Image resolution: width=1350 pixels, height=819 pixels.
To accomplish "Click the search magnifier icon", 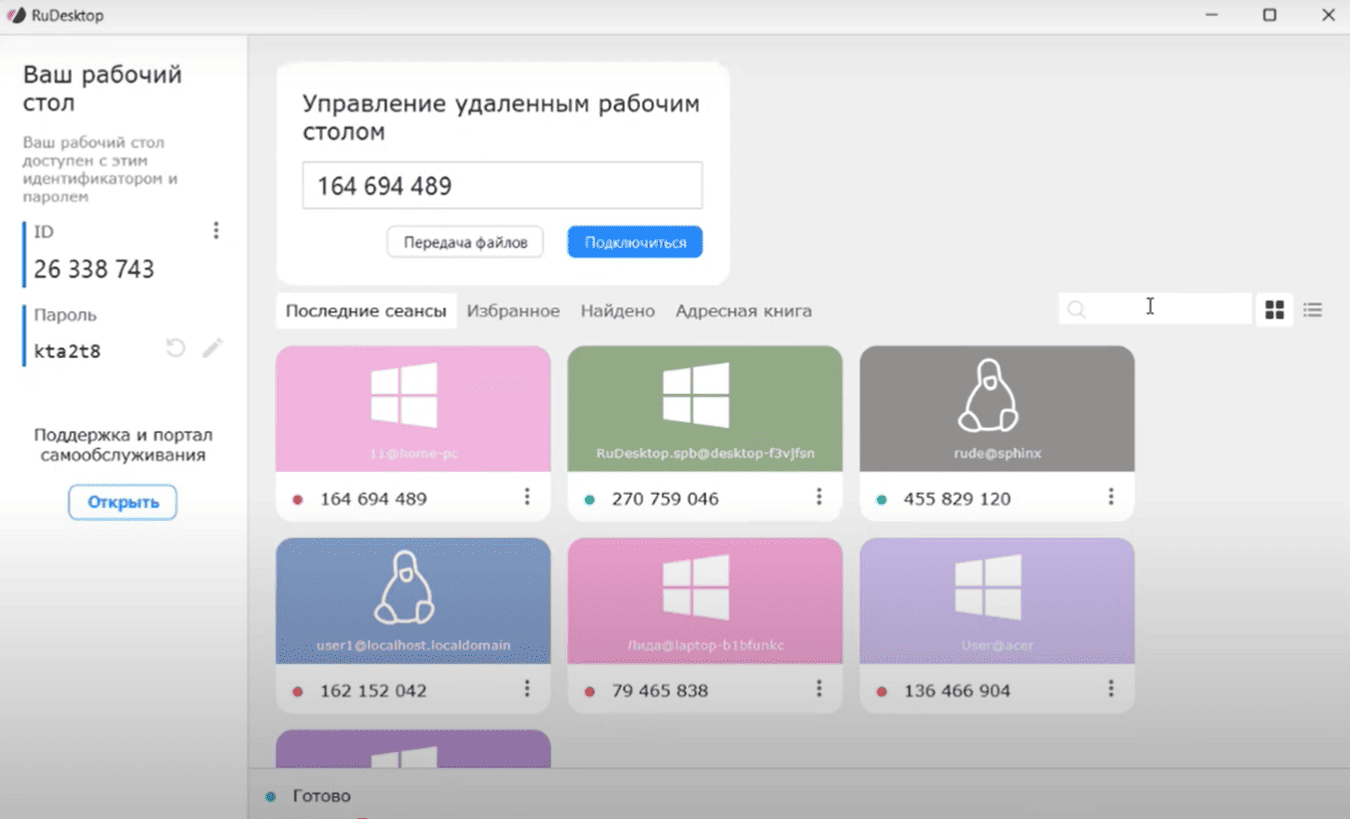I will [x=1077, y=310].
